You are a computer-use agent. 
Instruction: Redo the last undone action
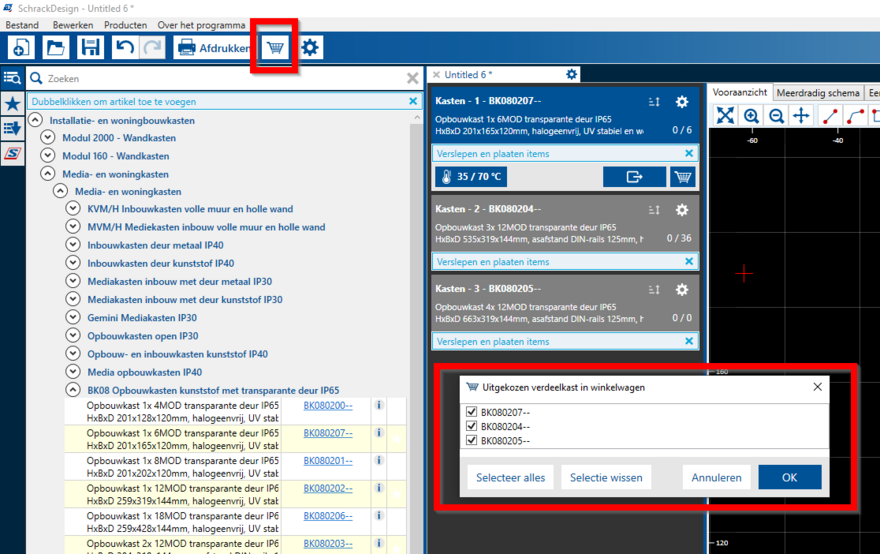152,48
